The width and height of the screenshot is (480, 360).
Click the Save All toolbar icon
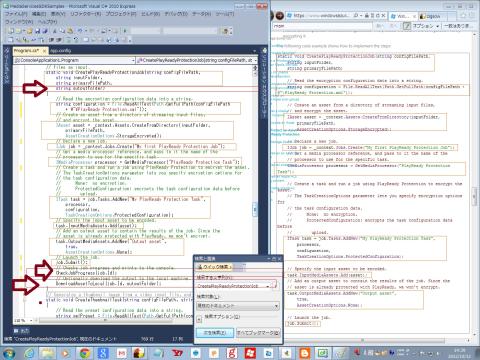click(44, 31)
